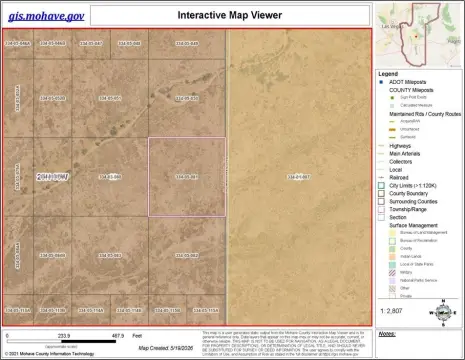Click the Bureau of Reclamation swatch
The image size is (465, 360).
click(392, 241)
